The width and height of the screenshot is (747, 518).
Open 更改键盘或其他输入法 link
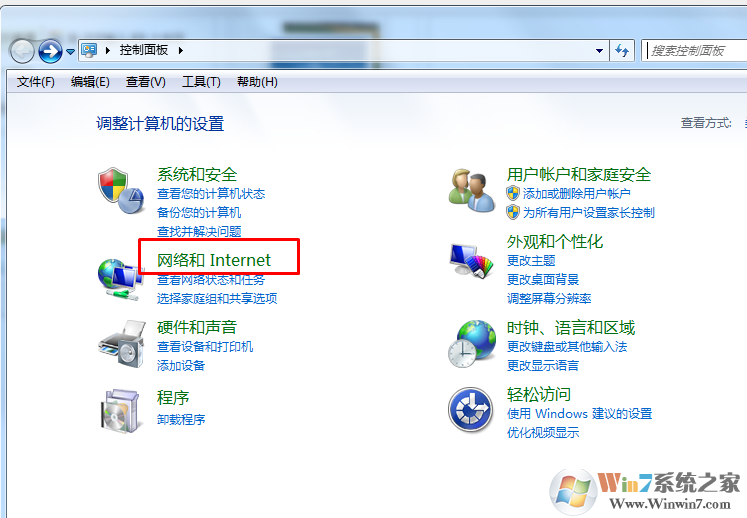tap(567, 347)
